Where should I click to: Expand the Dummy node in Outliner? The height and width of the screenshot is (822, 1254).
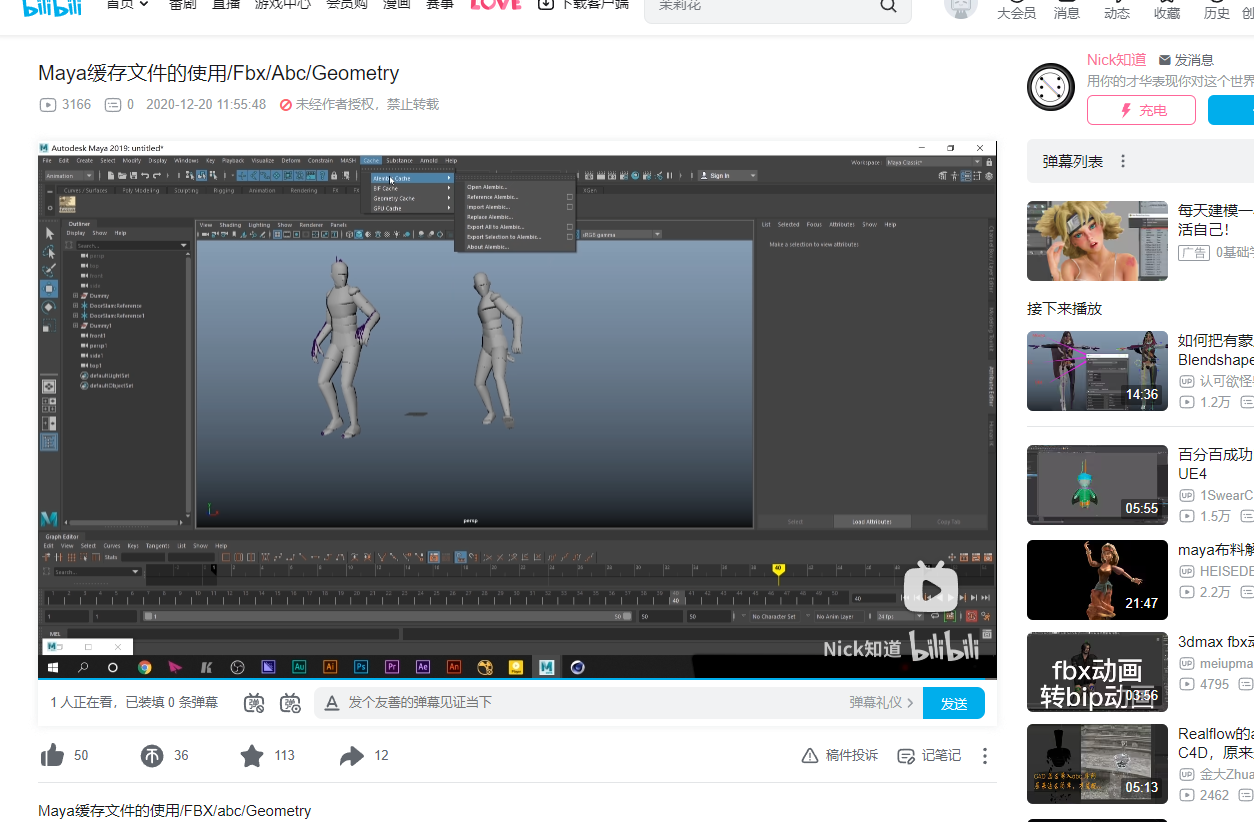tap(75, 296)
